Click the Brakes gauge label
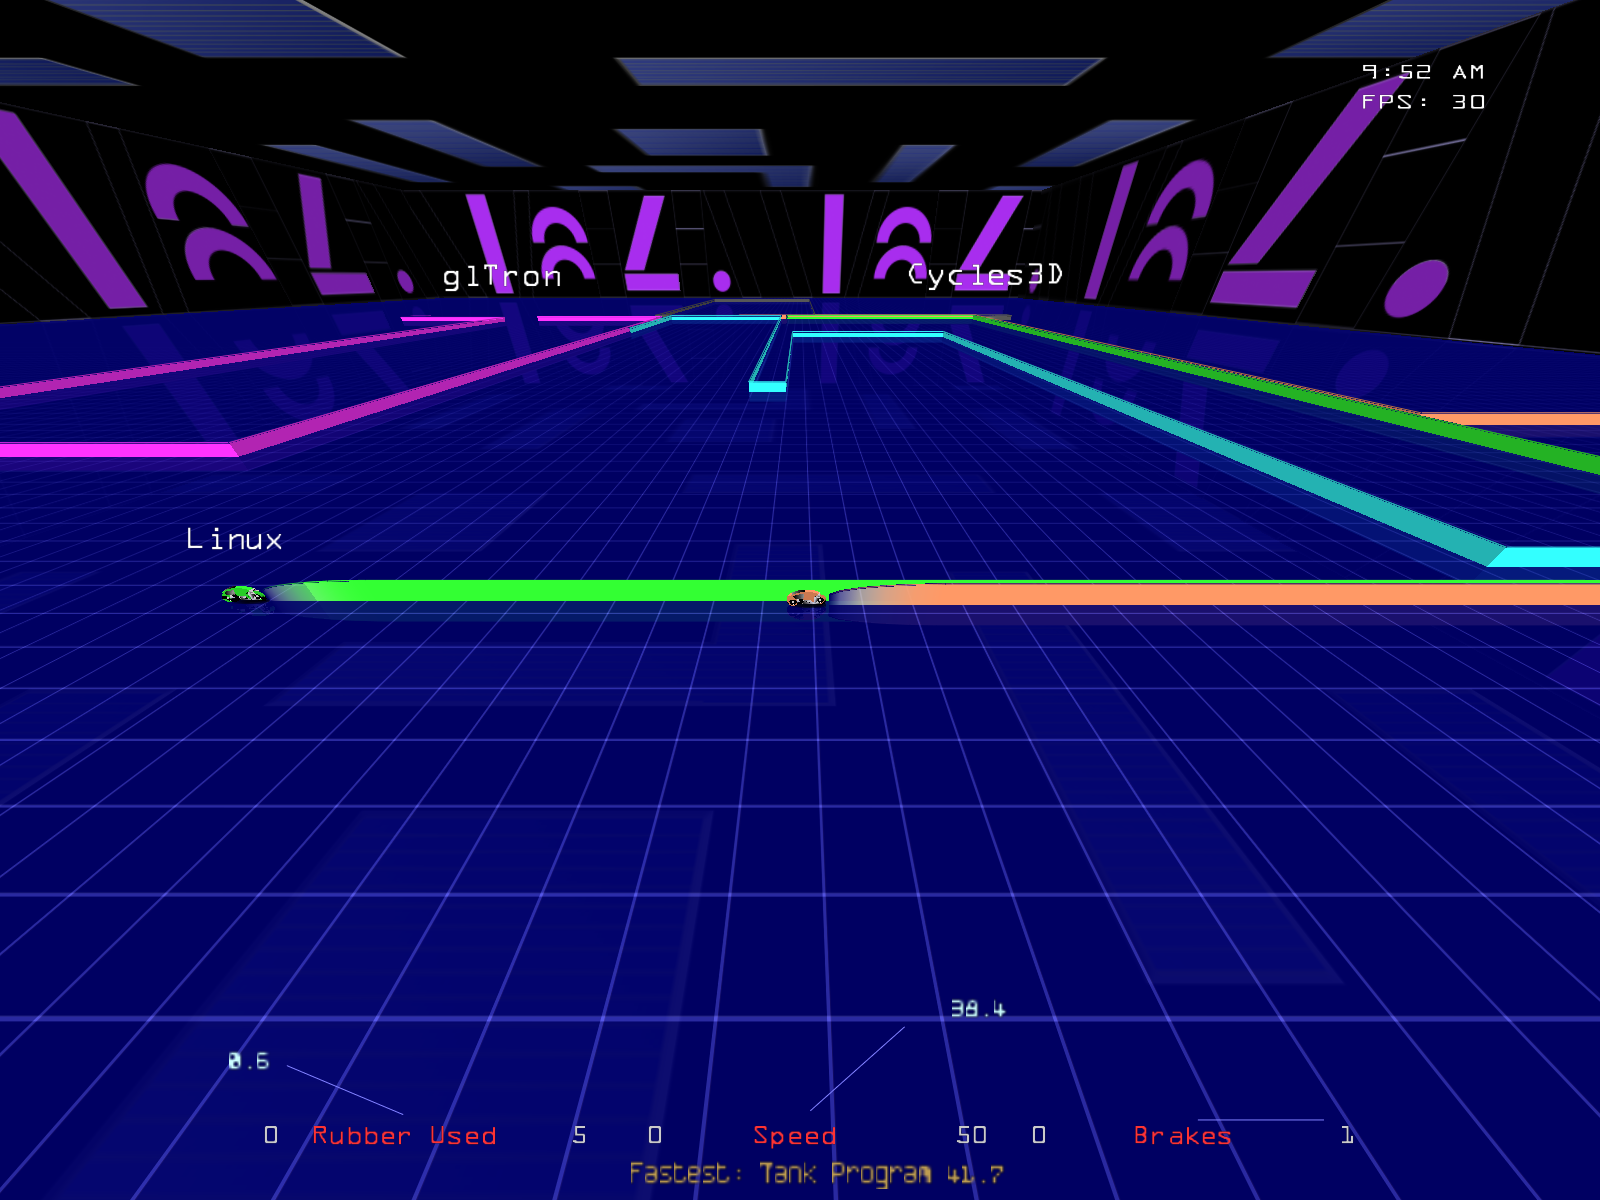This screenshot has height=1200, width=1600. coord(1182,1135)
